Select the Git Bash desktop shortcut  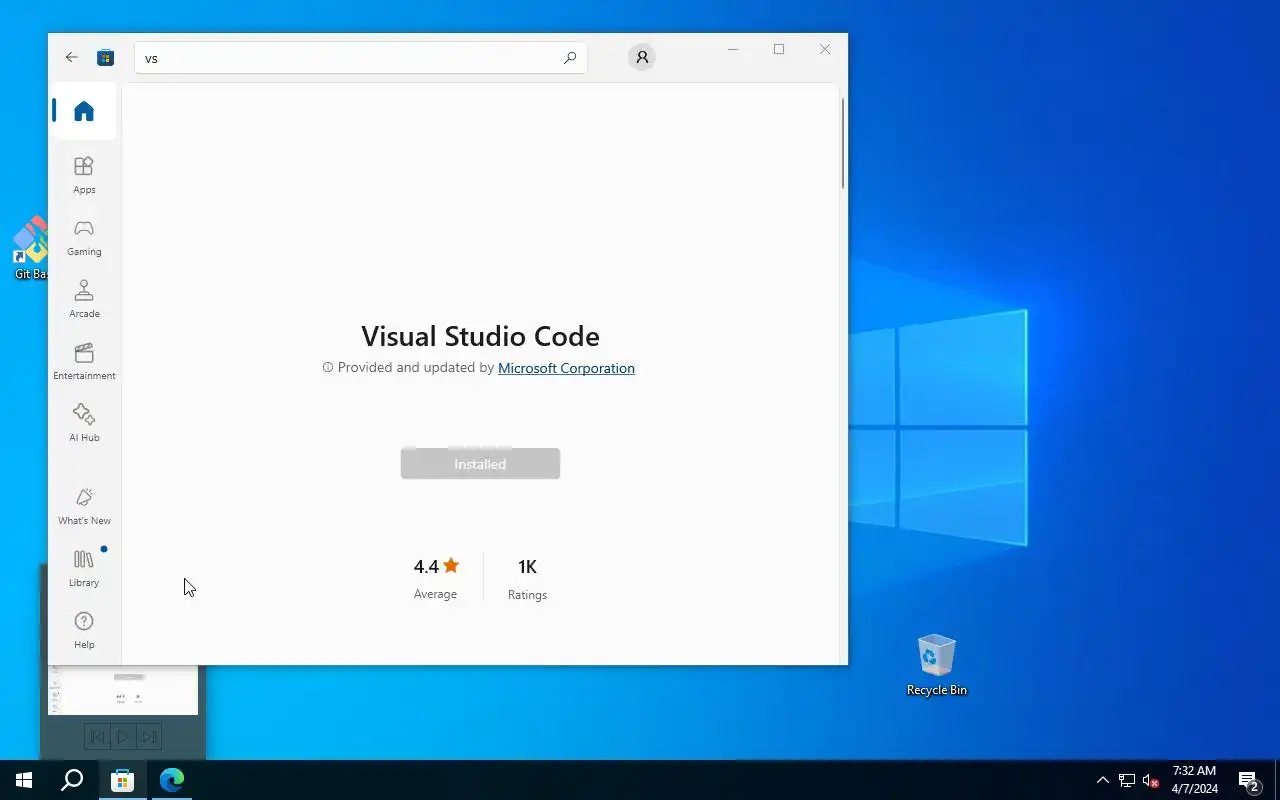[x=30, y=249]
